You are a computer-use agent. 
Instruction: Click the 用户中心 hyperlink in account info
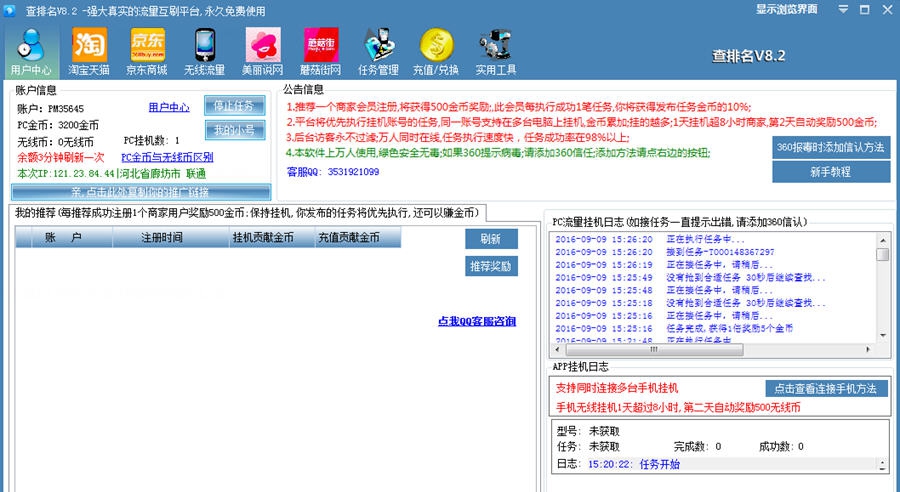tap(169, 107)
